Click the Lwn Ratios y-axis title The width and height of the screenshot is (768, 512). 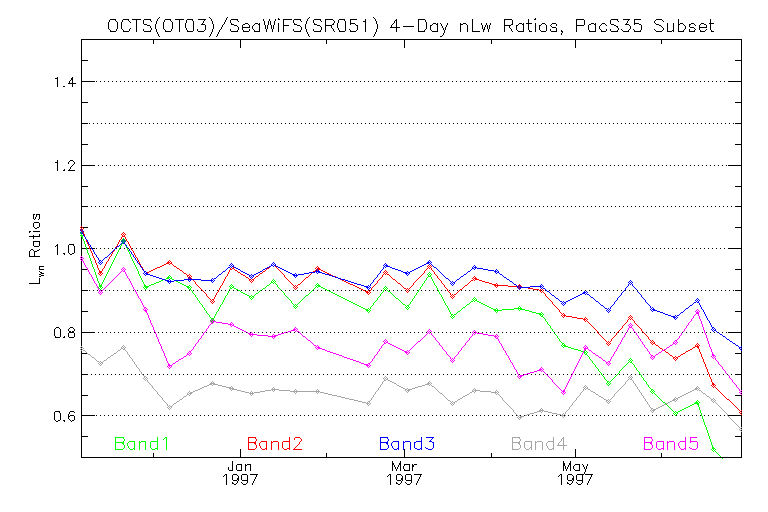tap(36, 248)
